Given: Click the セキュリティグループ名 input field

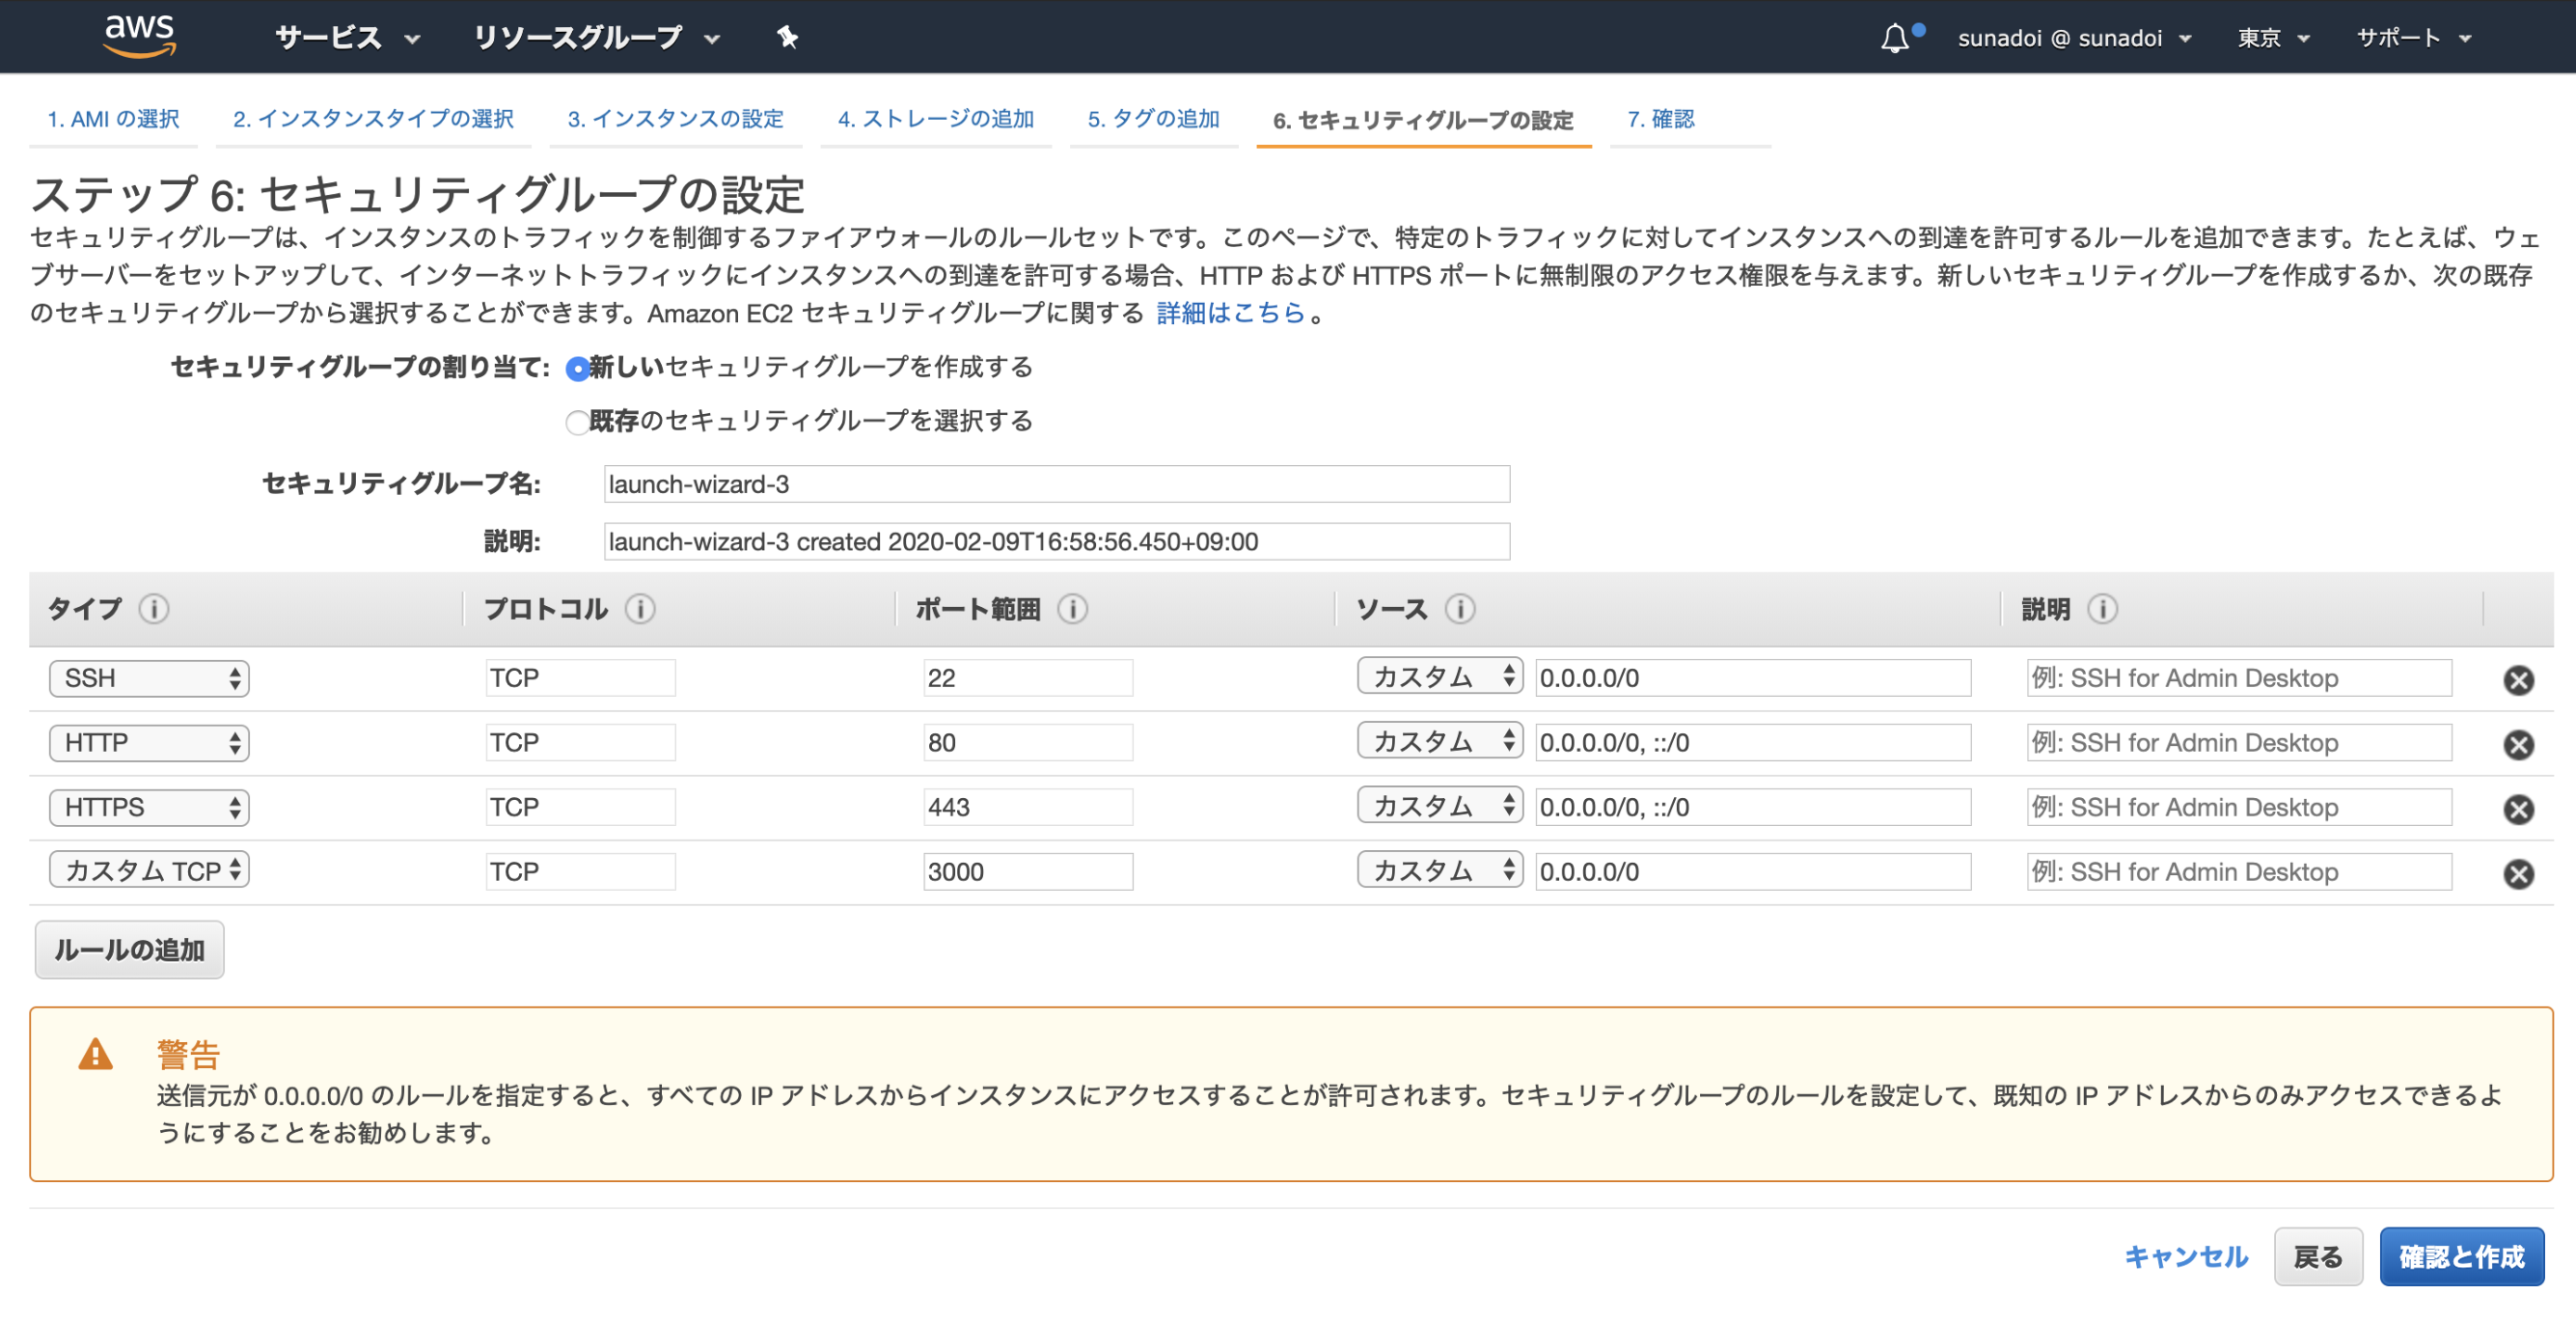Looking at the screenshot, I should (x=1055, y=484).
